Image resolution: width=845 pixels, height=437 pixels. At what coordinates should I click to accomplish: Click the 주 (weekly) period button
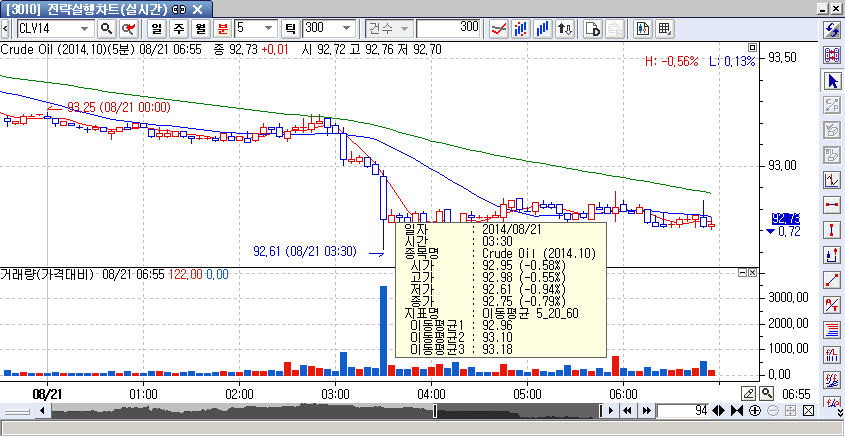click(x=179, y=28)
